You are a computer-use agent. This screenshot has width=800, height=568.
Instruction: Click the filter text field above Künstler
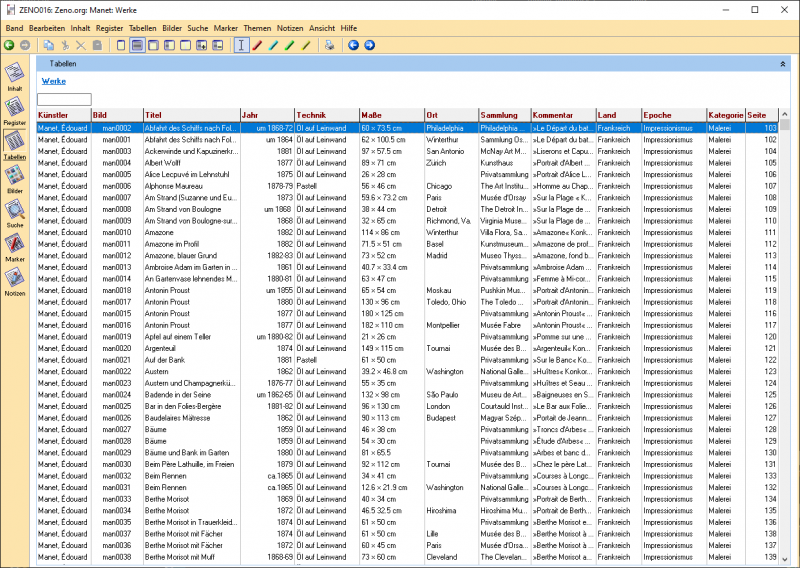click(64, 99)
